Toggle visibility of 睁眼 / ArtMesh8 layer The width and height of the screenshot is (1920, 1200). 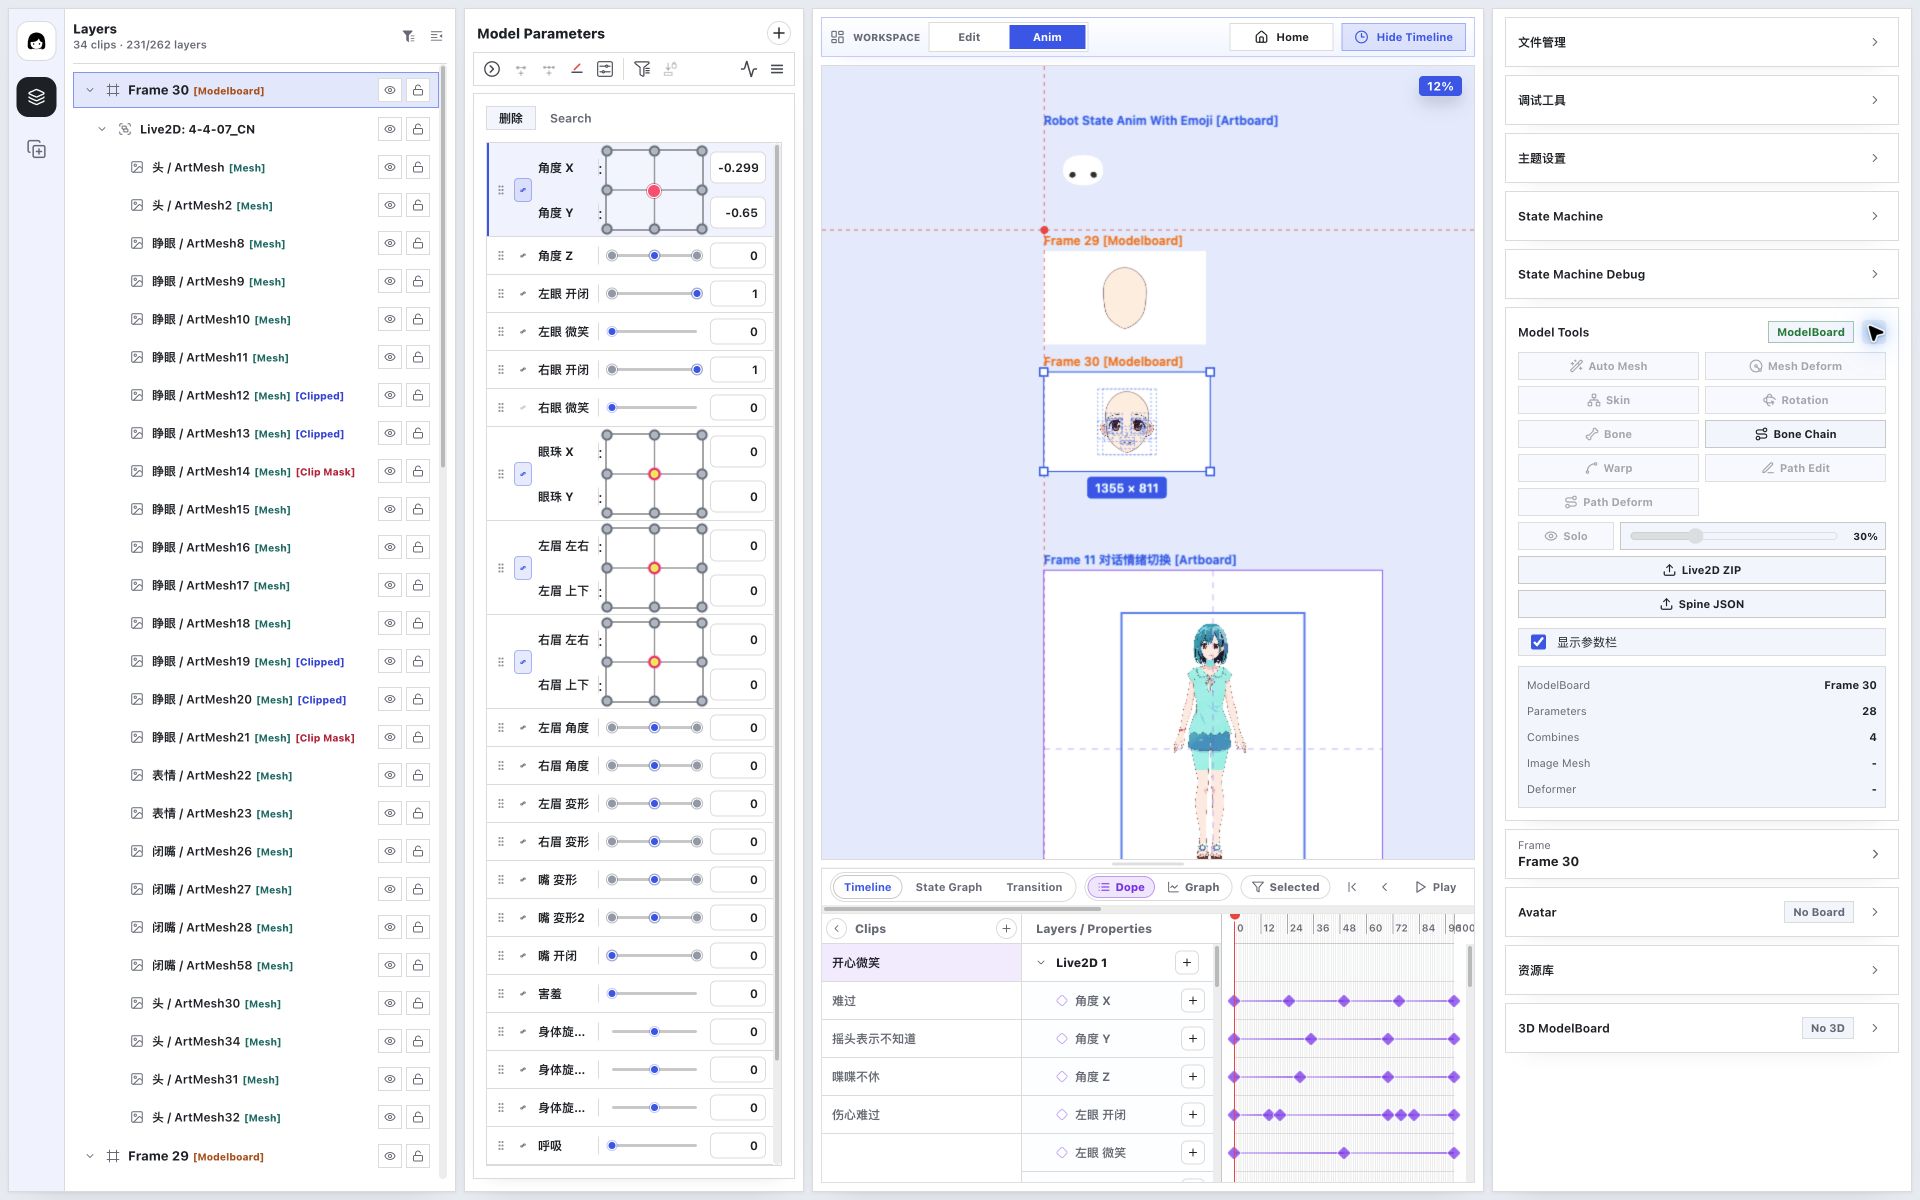[x=390, y=243]
